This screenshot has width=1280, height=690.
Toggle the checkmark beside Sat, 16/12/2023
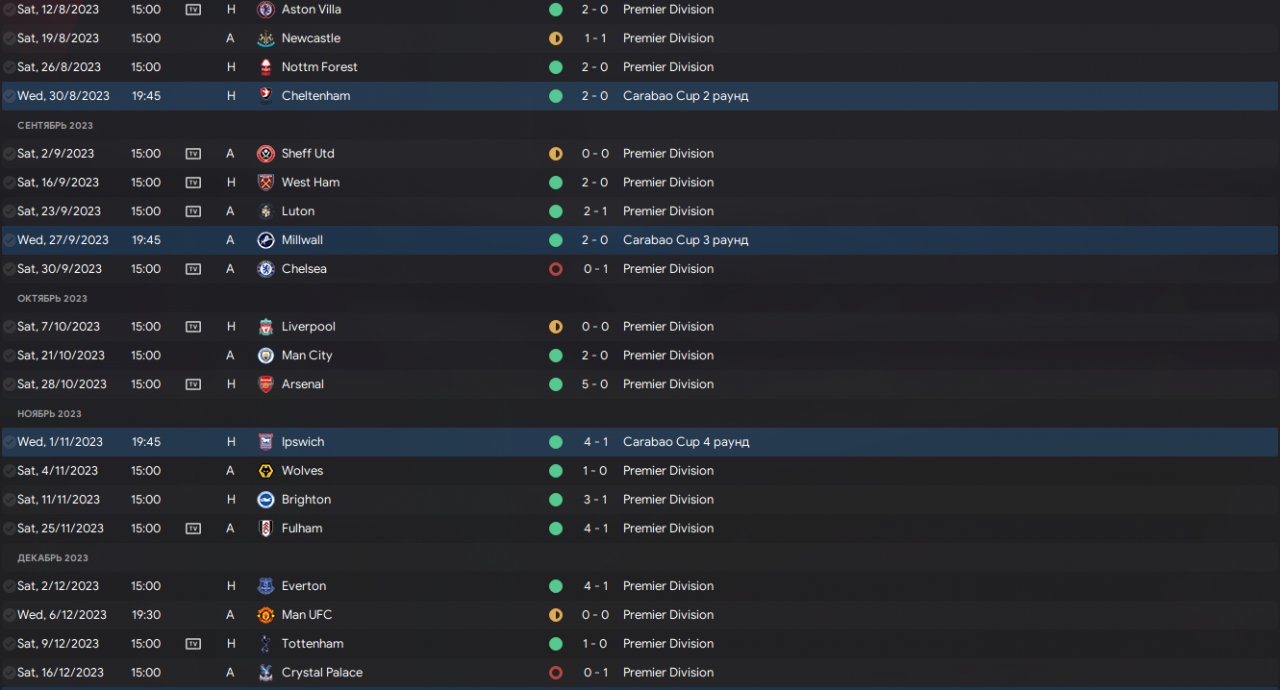click(9, 673)
